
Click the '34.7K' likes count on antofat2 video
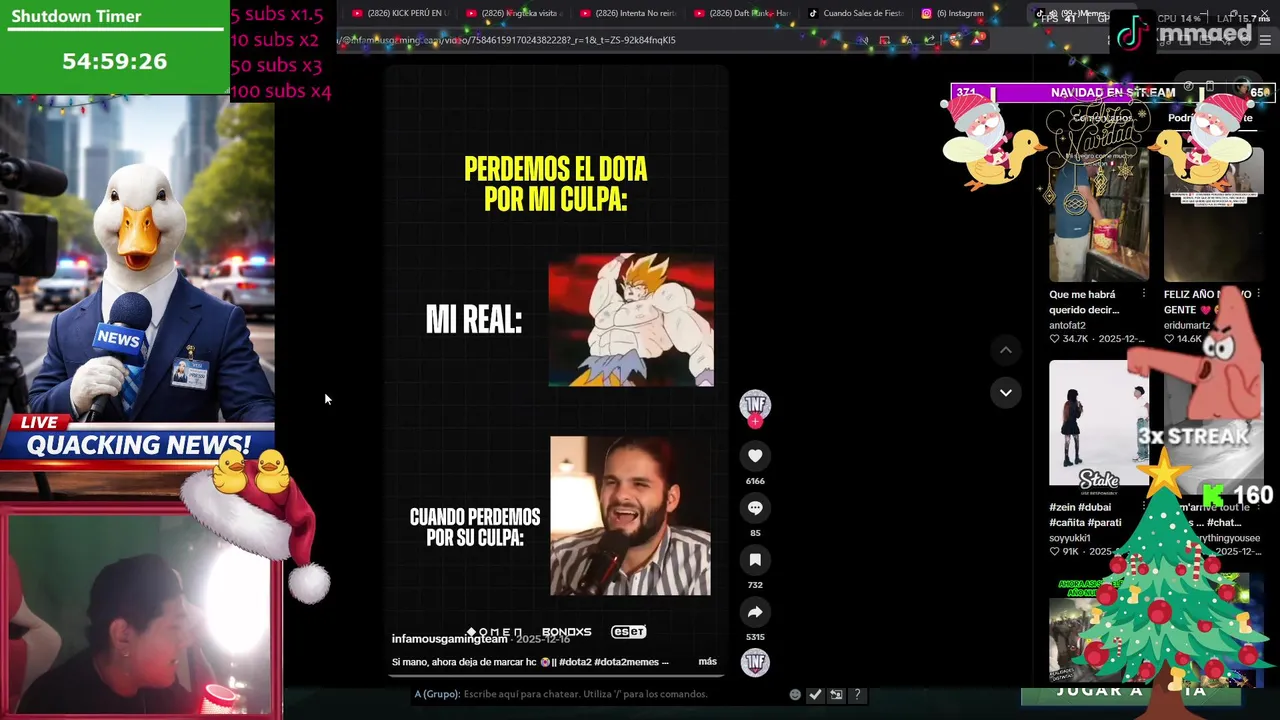(1075, 339)
